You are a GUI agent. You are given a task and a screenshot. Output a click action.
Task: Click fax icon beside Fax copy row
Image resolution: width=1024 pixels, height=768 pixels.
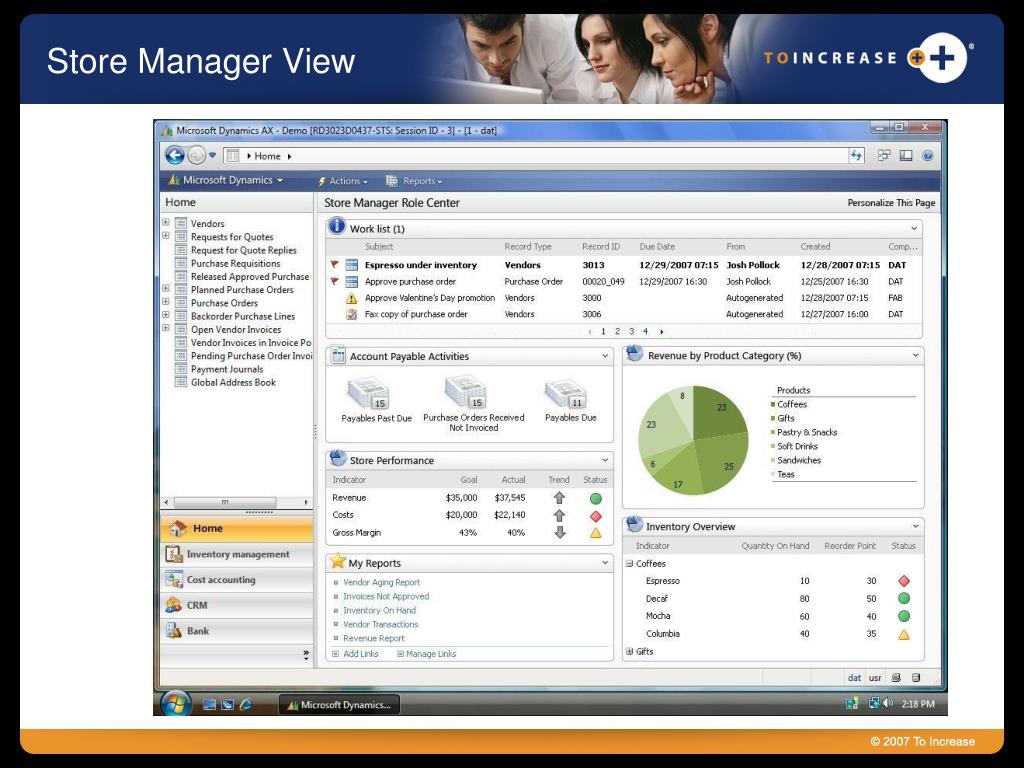point(351,314)
